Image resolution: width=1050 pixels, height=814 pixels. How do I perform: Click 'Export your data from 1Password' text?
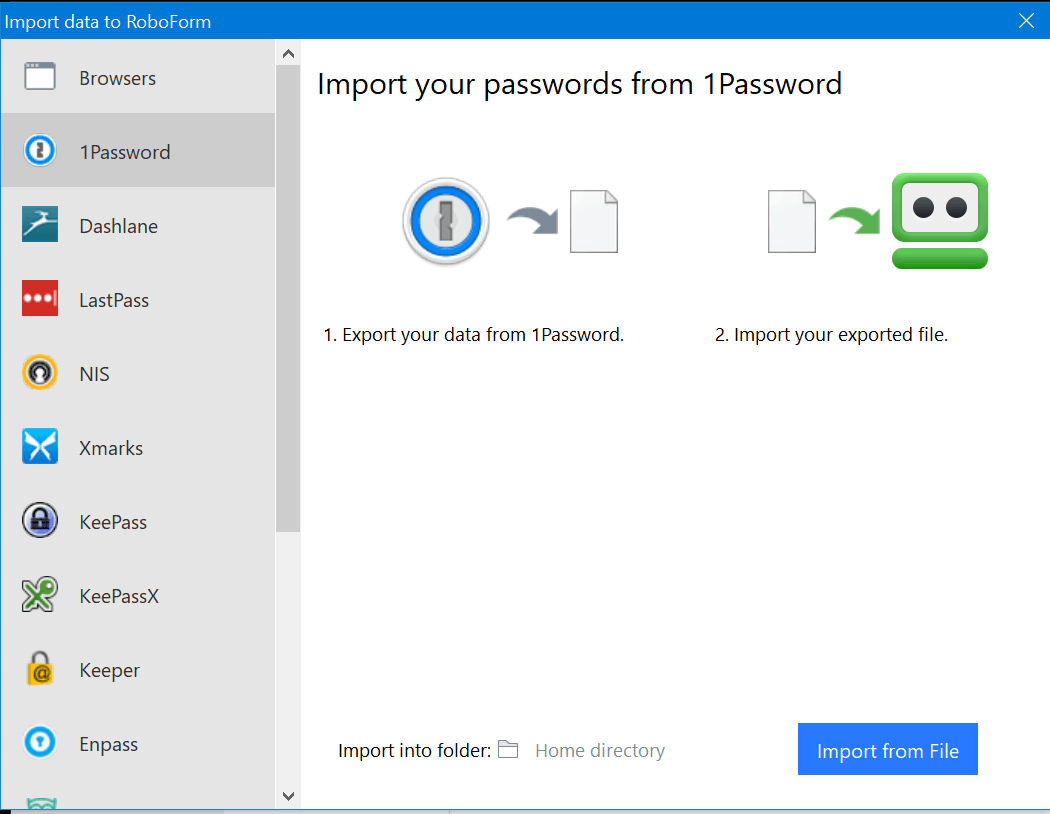[473, 334]
